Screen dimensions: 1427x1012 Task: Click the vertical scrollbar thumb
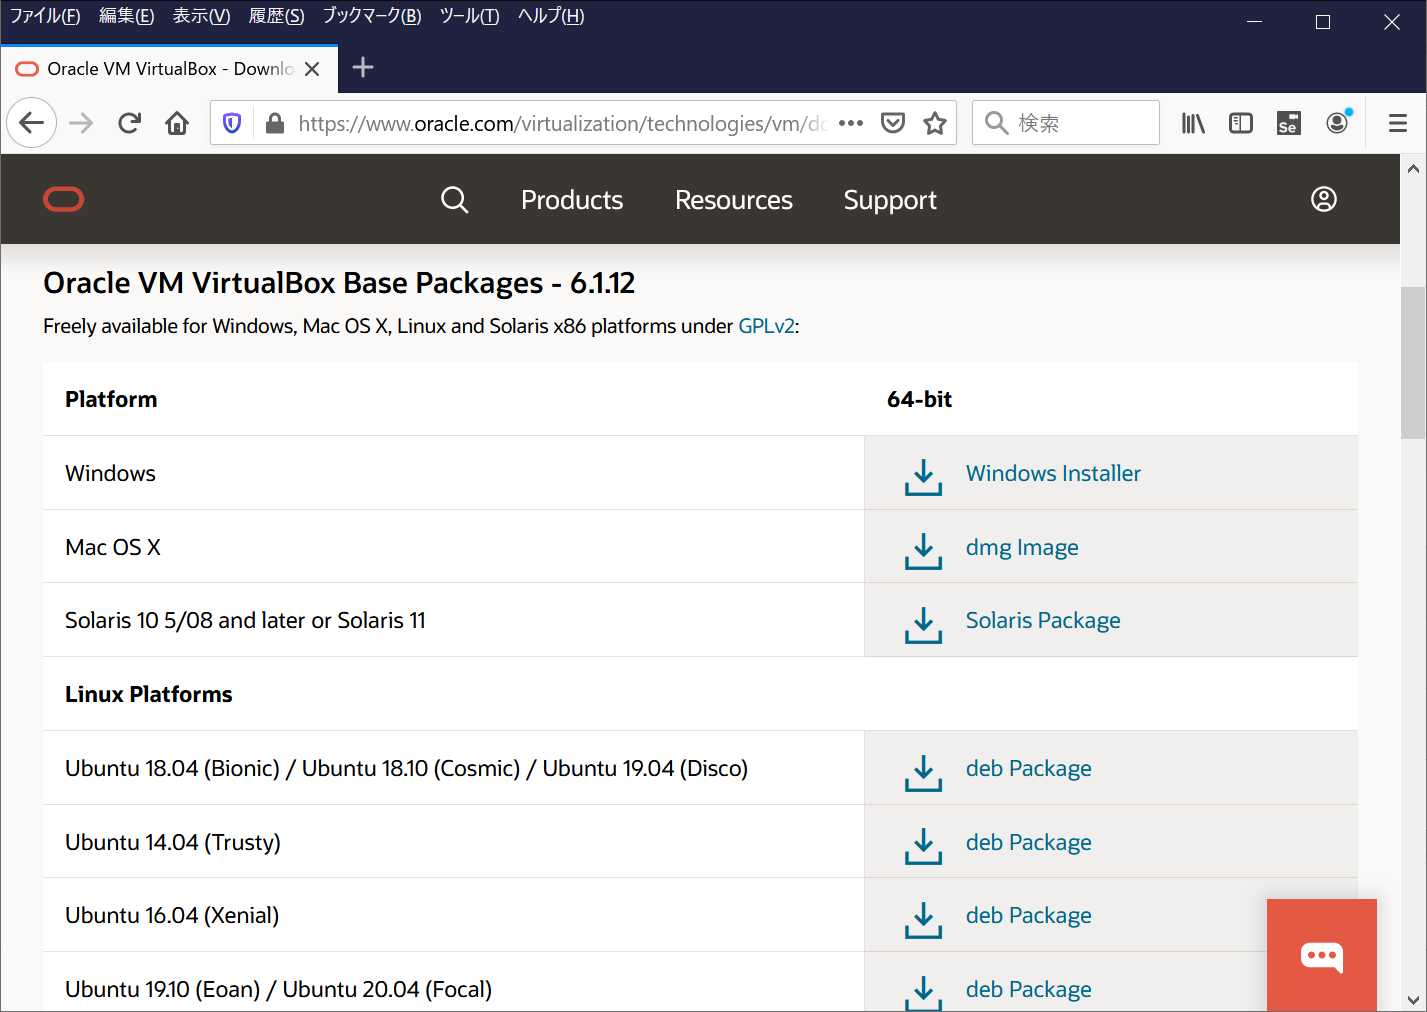[1413, 363]
